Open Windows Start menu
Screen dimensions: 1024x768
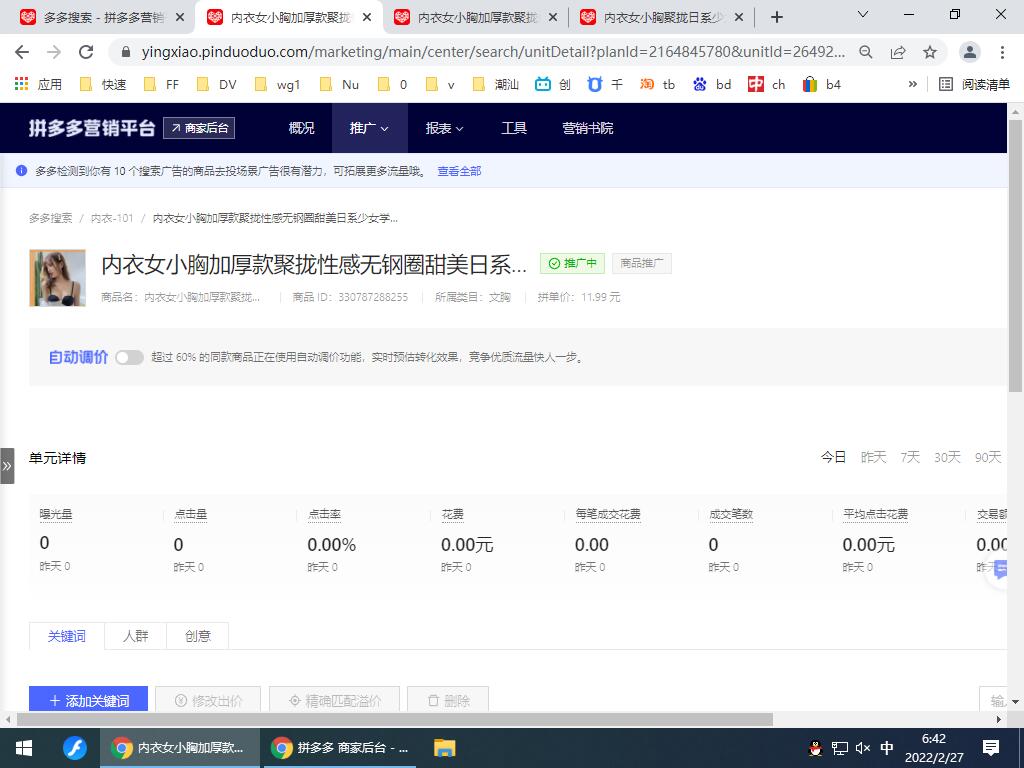point(24,748)
